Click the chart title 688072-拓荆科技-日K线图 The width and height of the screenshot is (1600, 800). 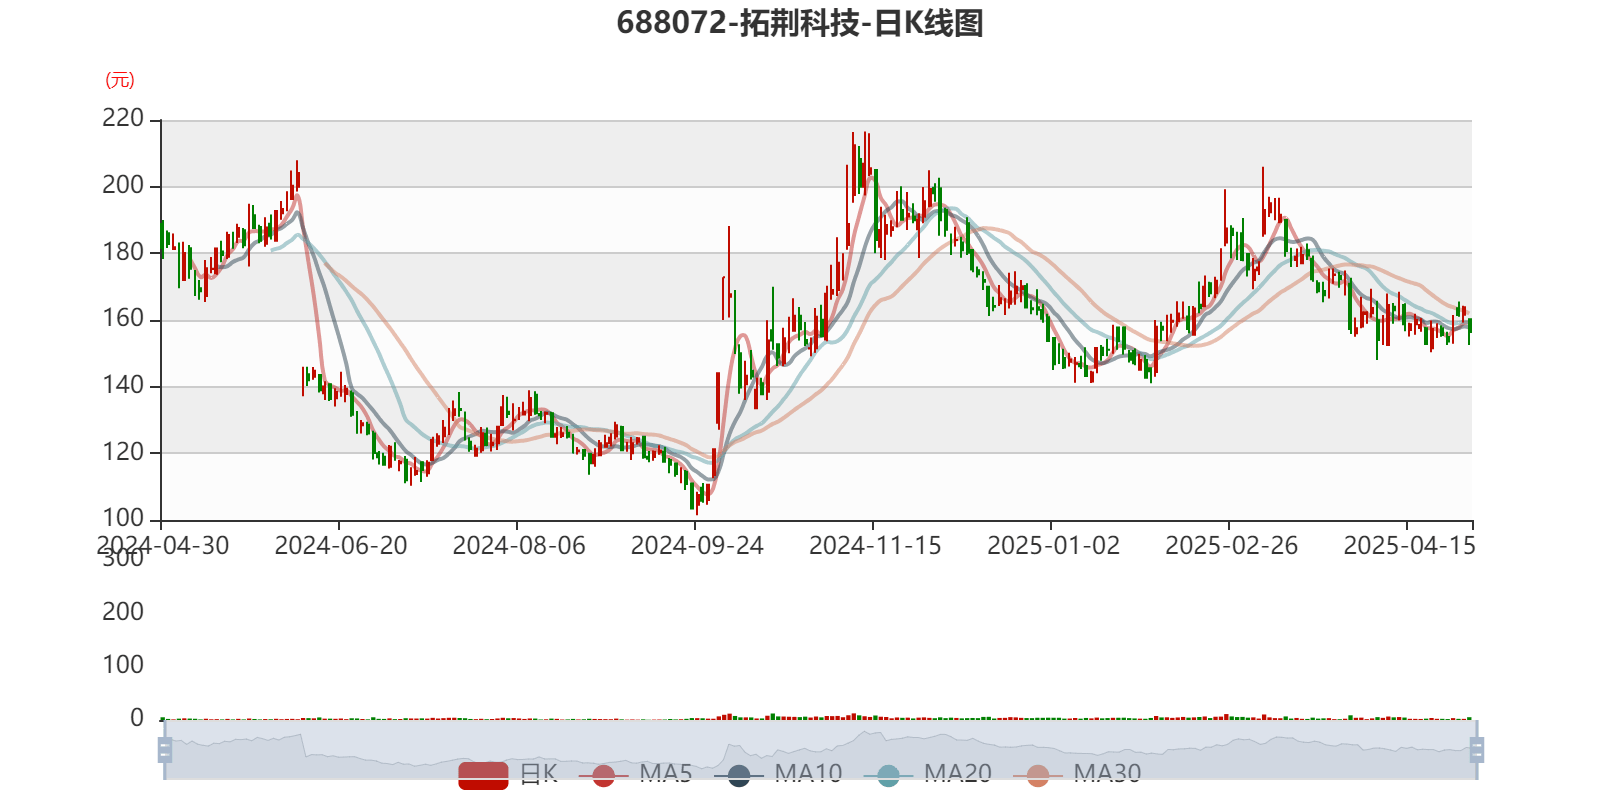(x=800, y=23)
